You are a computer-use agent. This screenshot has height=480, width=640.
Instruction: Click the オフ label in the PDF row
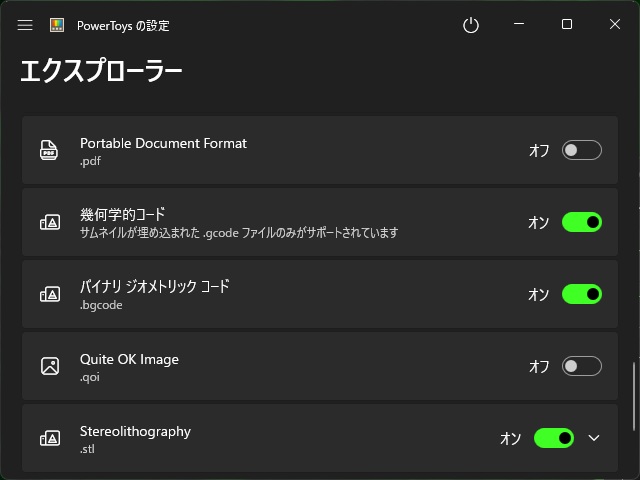tap(539, 150)
